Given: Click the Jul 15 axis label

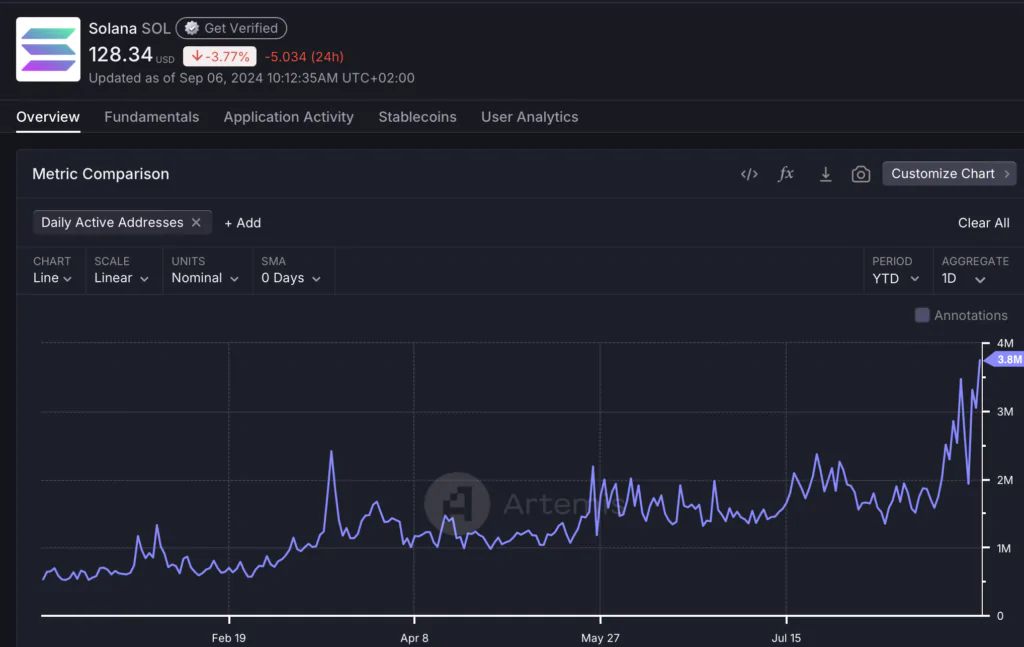Looking at the screenshot, I should (786, 638).
